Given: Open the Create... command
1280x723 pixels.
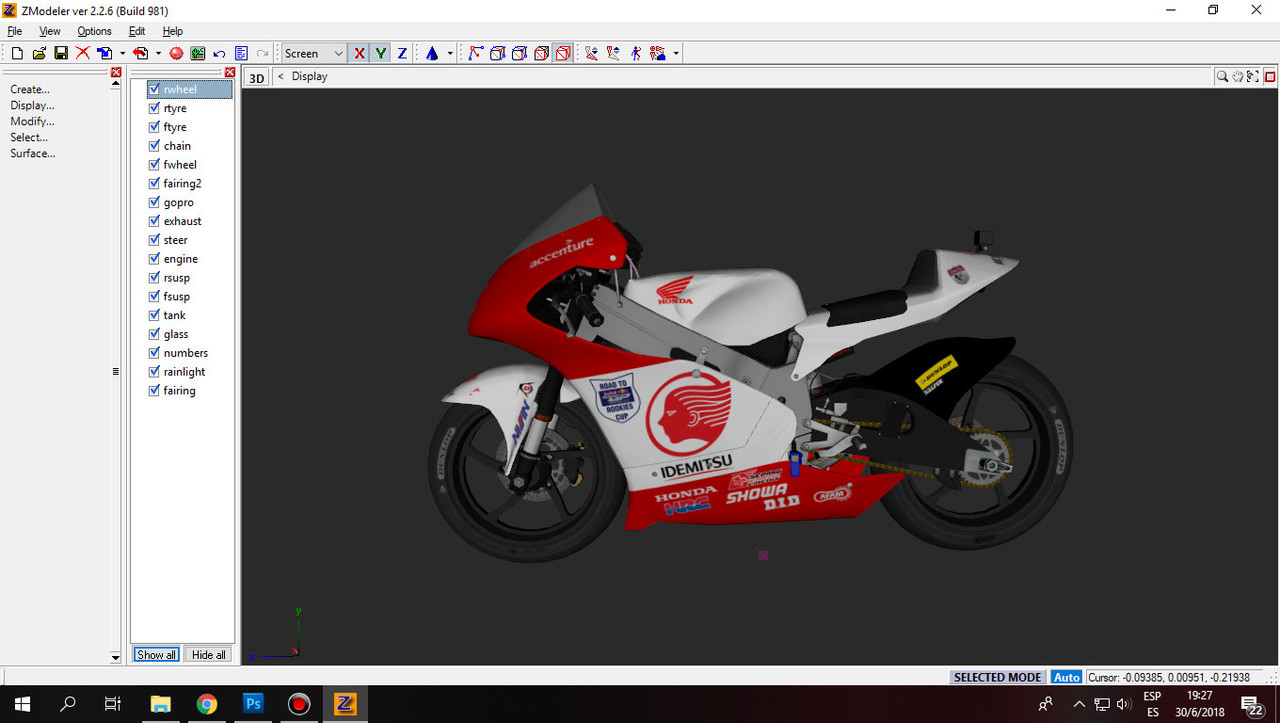Looking at the screenshot, I should pyautogui.click(x=30, y=89).
